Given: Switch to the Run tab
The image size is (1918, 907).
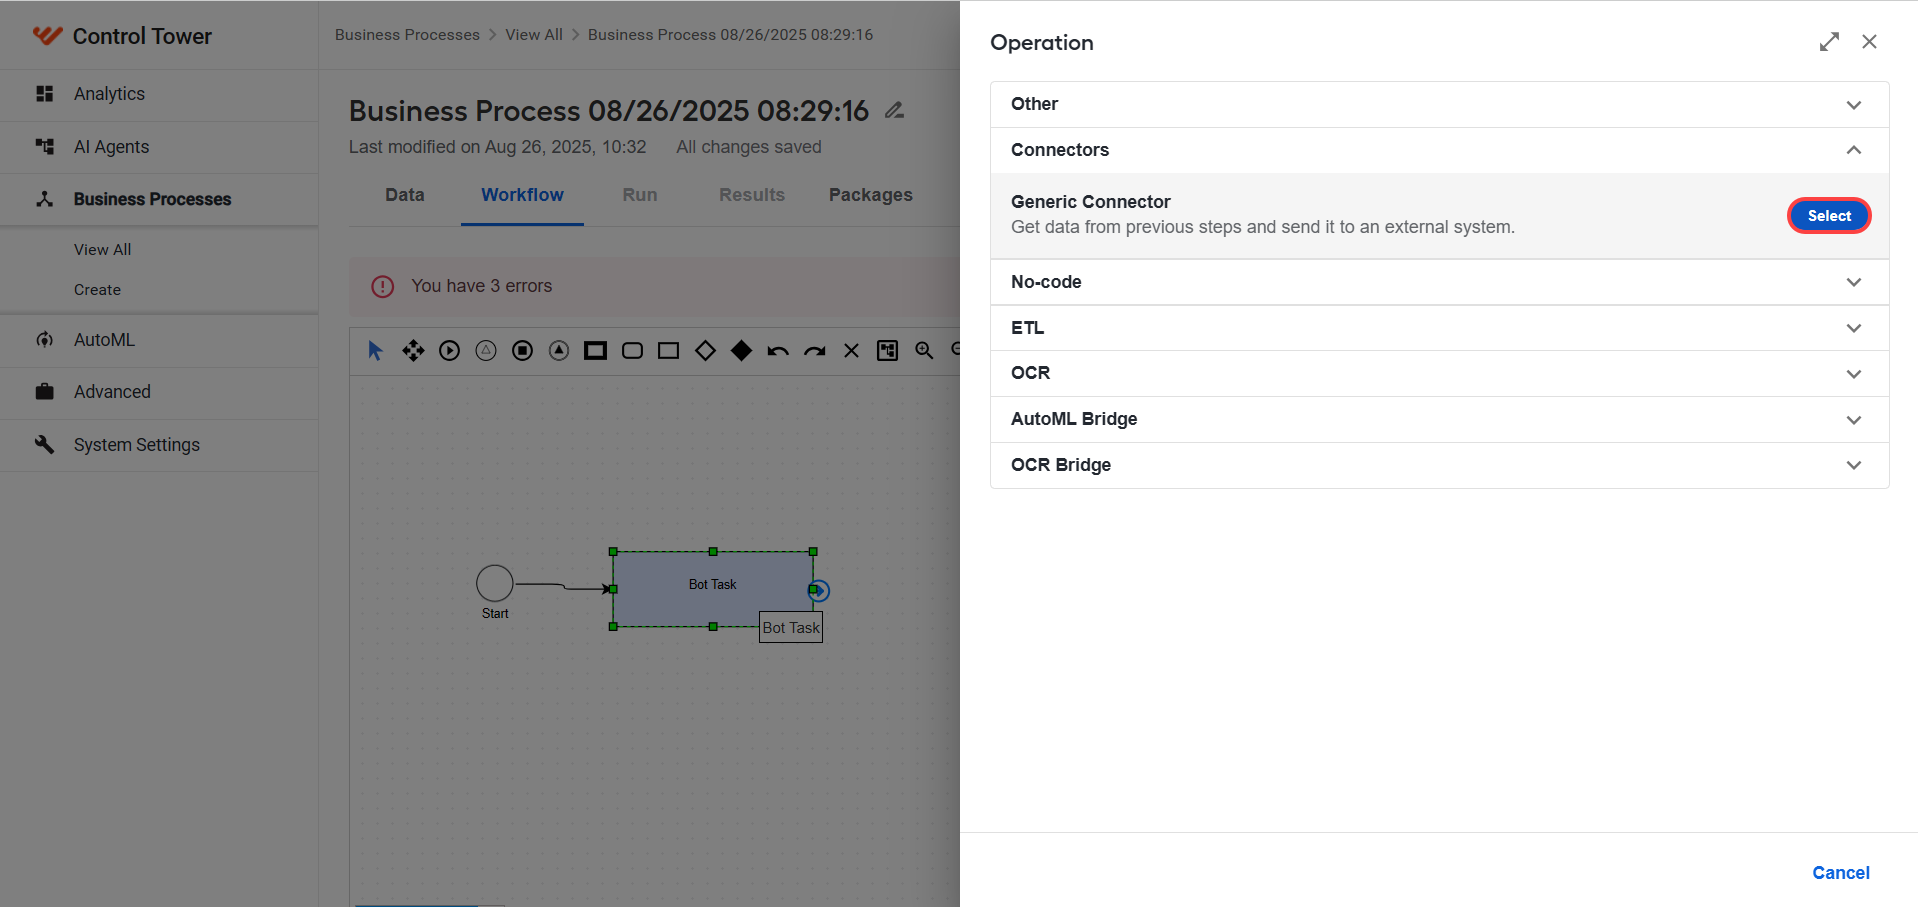Looking at the screenshot, I should pos(640,195).
